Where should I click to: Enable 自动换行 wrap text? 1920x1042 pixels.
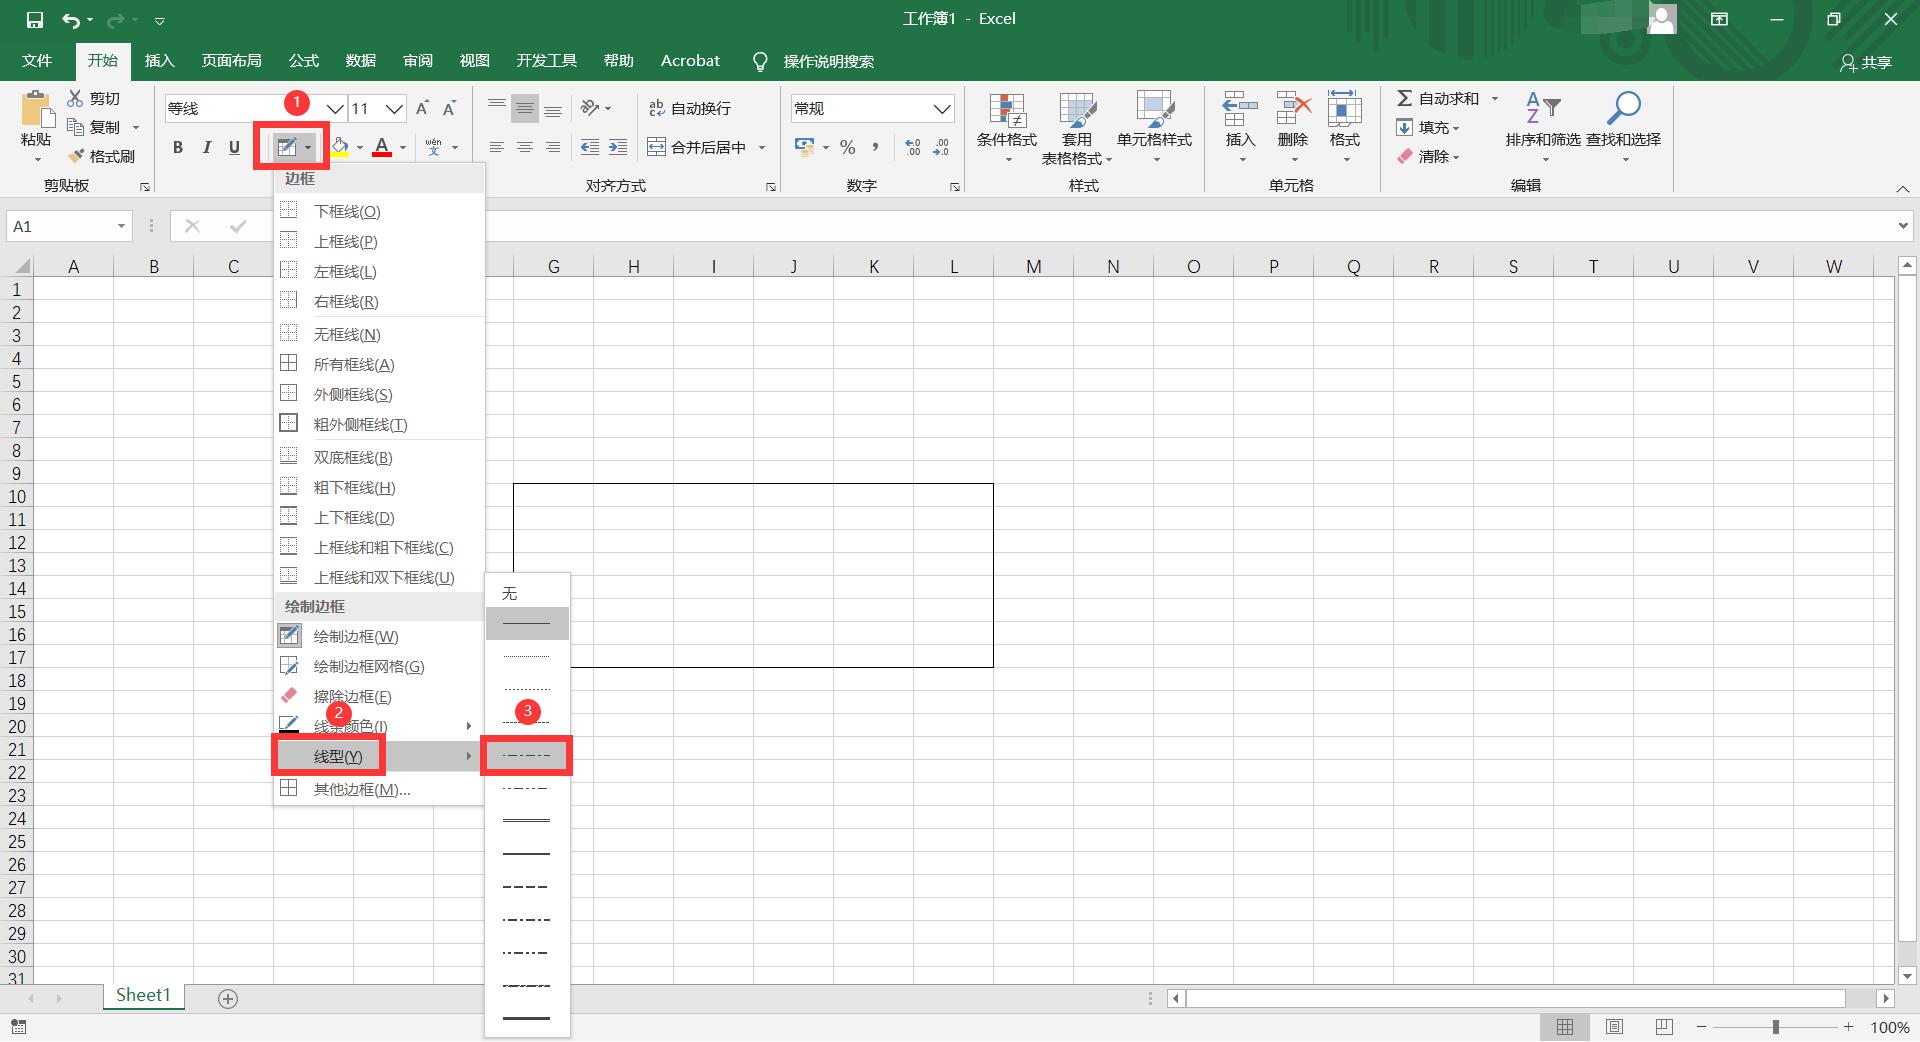(x=690, y=108)
